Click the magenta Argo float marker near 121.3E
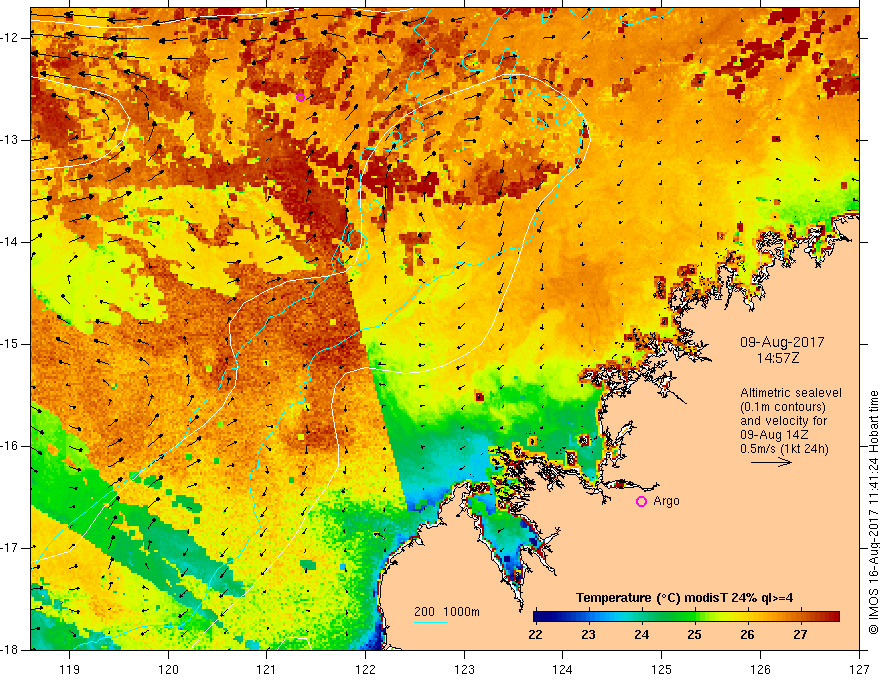Viewport: 880px width, 680px height. click(300, 98)
